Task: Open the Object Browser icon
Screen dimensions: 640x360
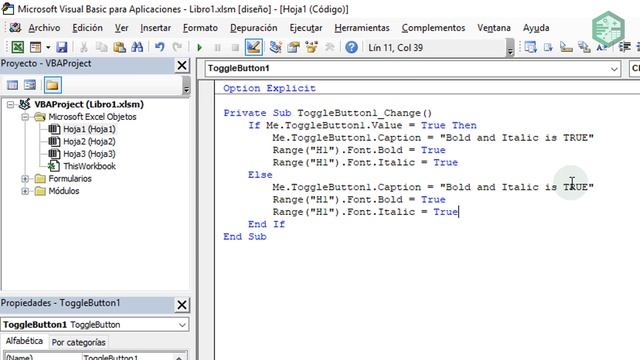Action: point(311,47)
